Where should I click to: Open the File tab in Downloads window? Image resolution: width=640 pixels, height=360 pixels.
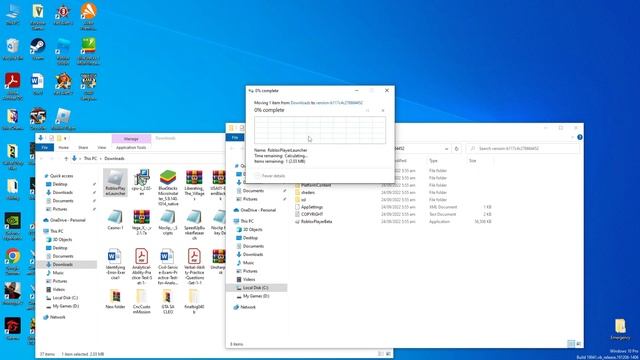[44, 147]
